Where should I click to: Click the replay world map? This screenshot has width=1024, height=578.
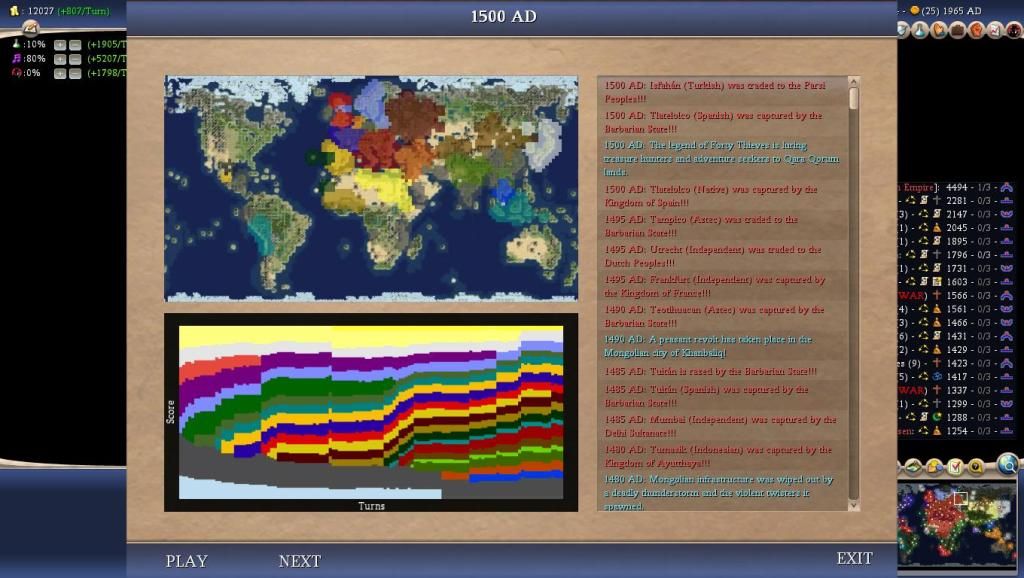[371, 188]
